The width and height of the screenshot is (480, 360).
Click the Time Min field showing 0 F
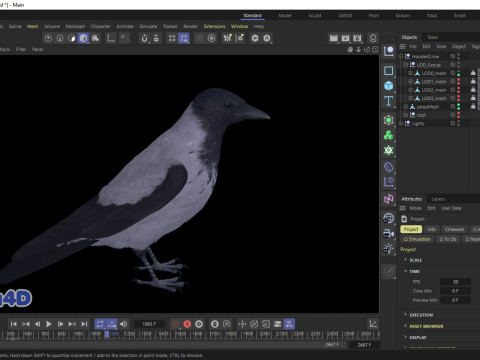pos(455,291)
